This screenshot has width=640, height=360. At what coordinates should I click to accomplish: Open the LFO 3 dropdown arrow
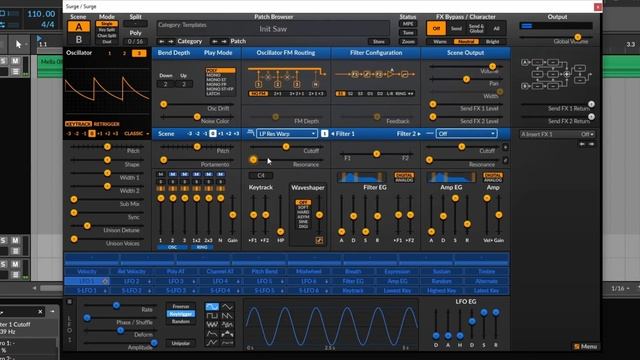[194, 281]
